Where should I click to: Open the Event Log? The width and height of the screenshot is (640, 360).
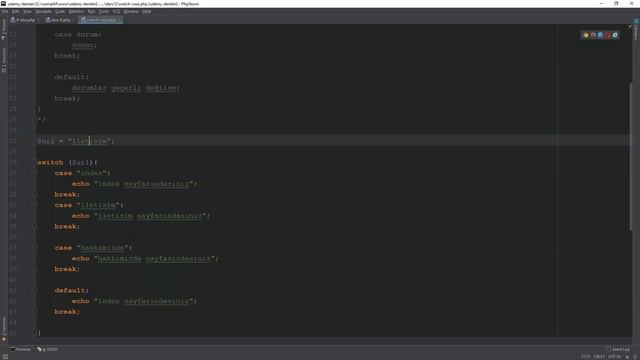[618, 349]
